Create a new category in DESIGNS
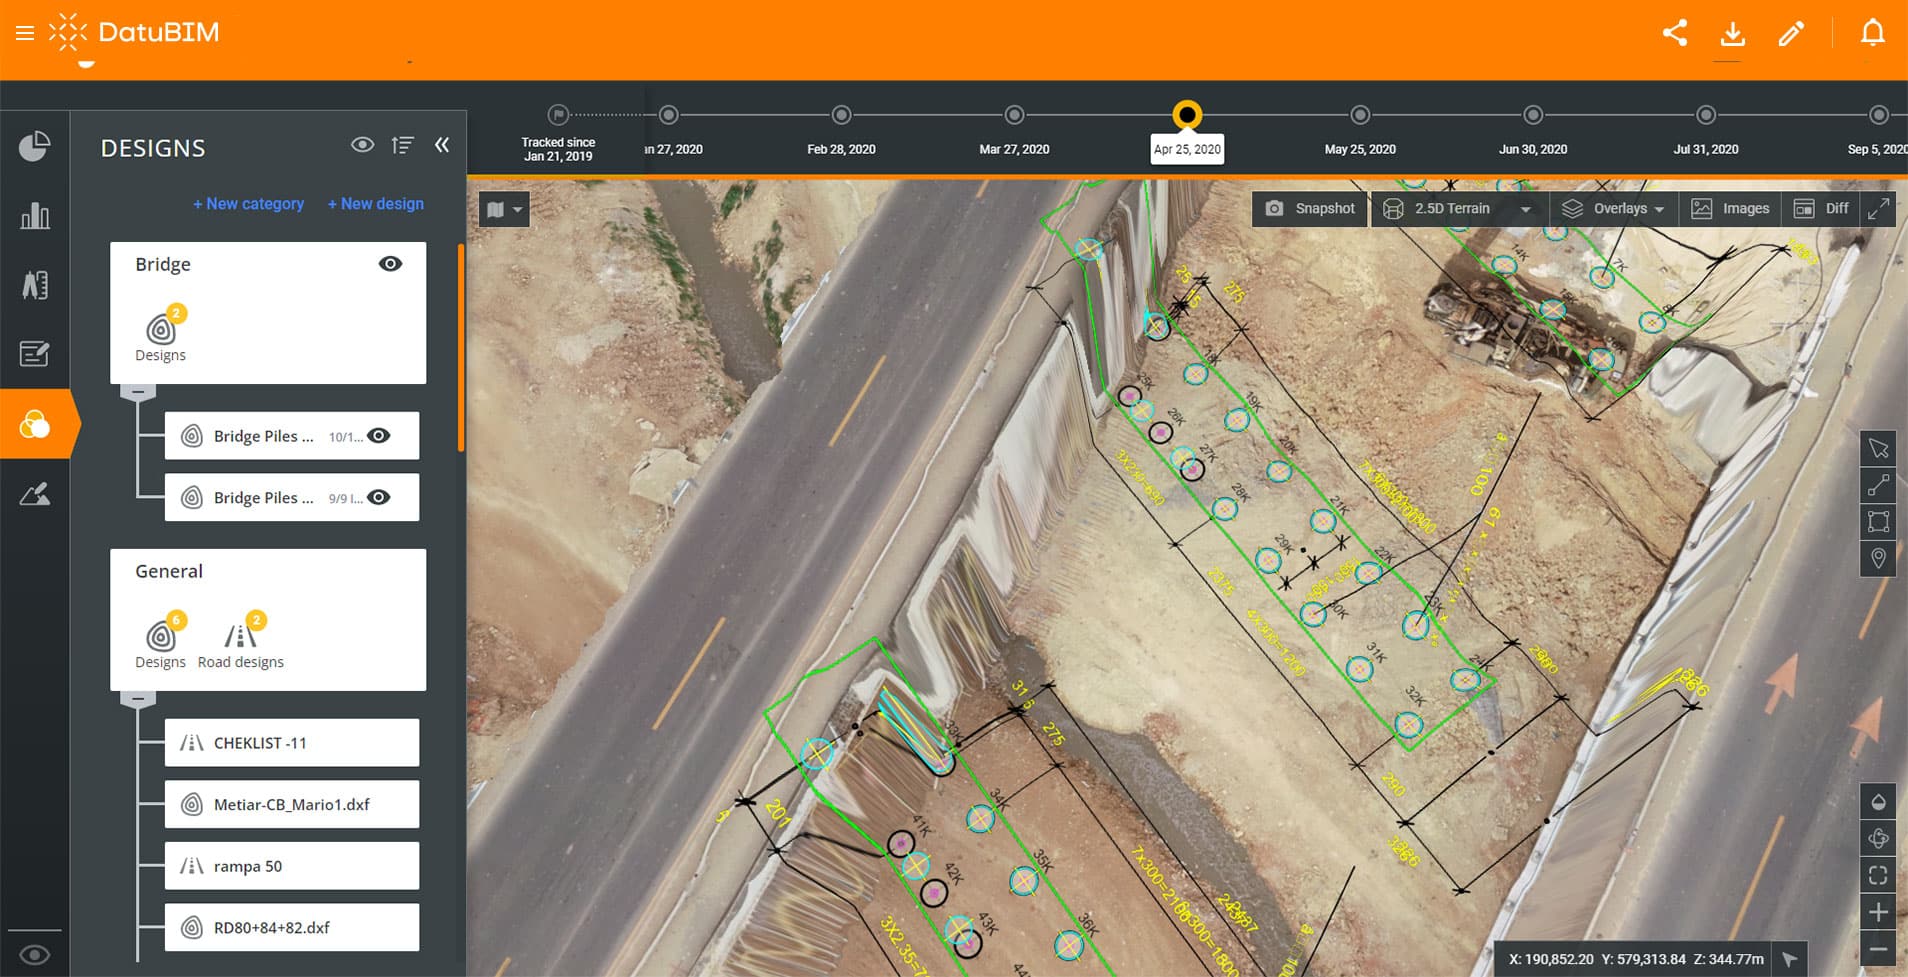Viewport: 1908px width, 977px height. click(x=248, y=203)
